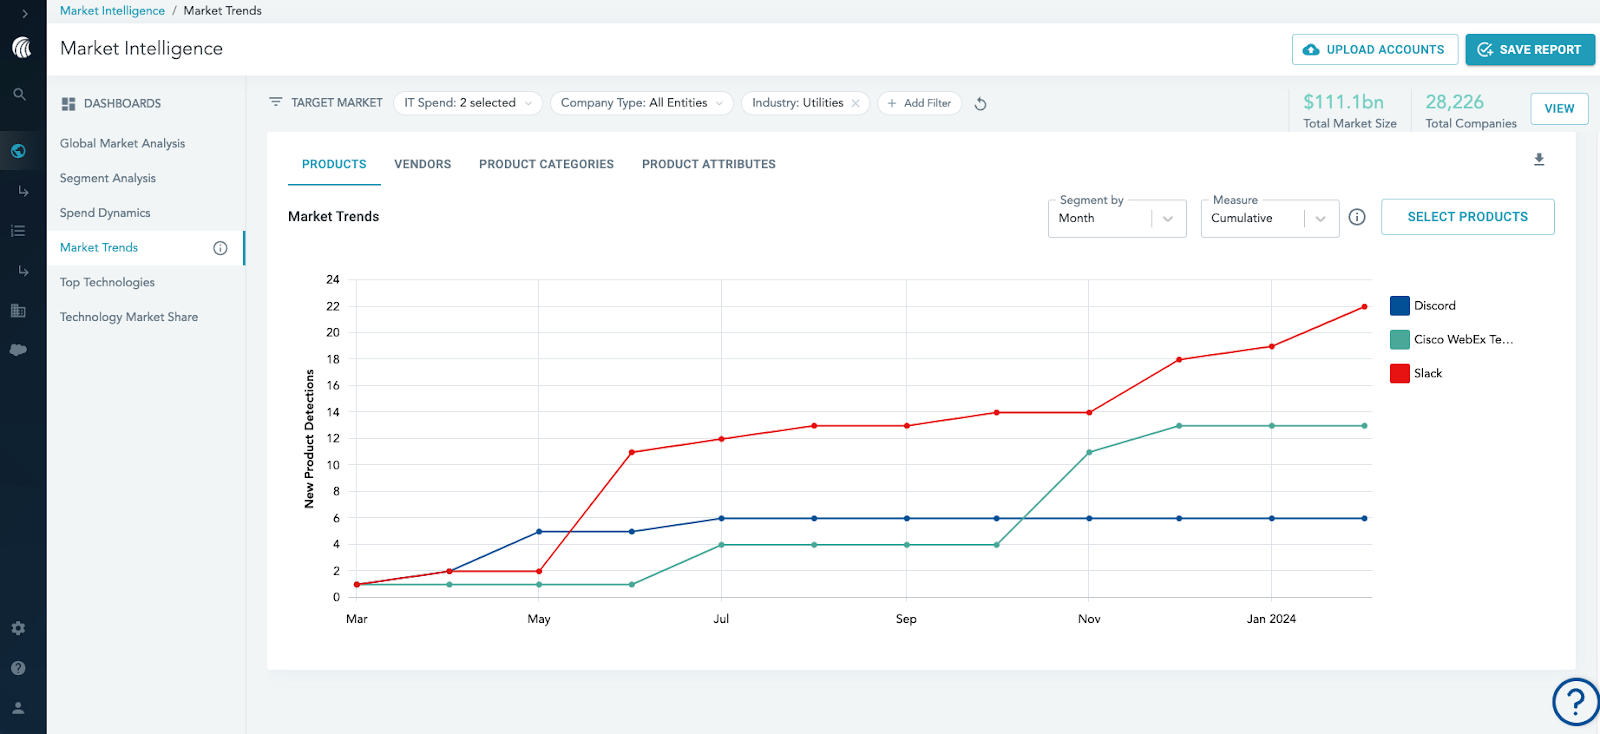Switch to the Product Categories tab

[x=546, y=164]
